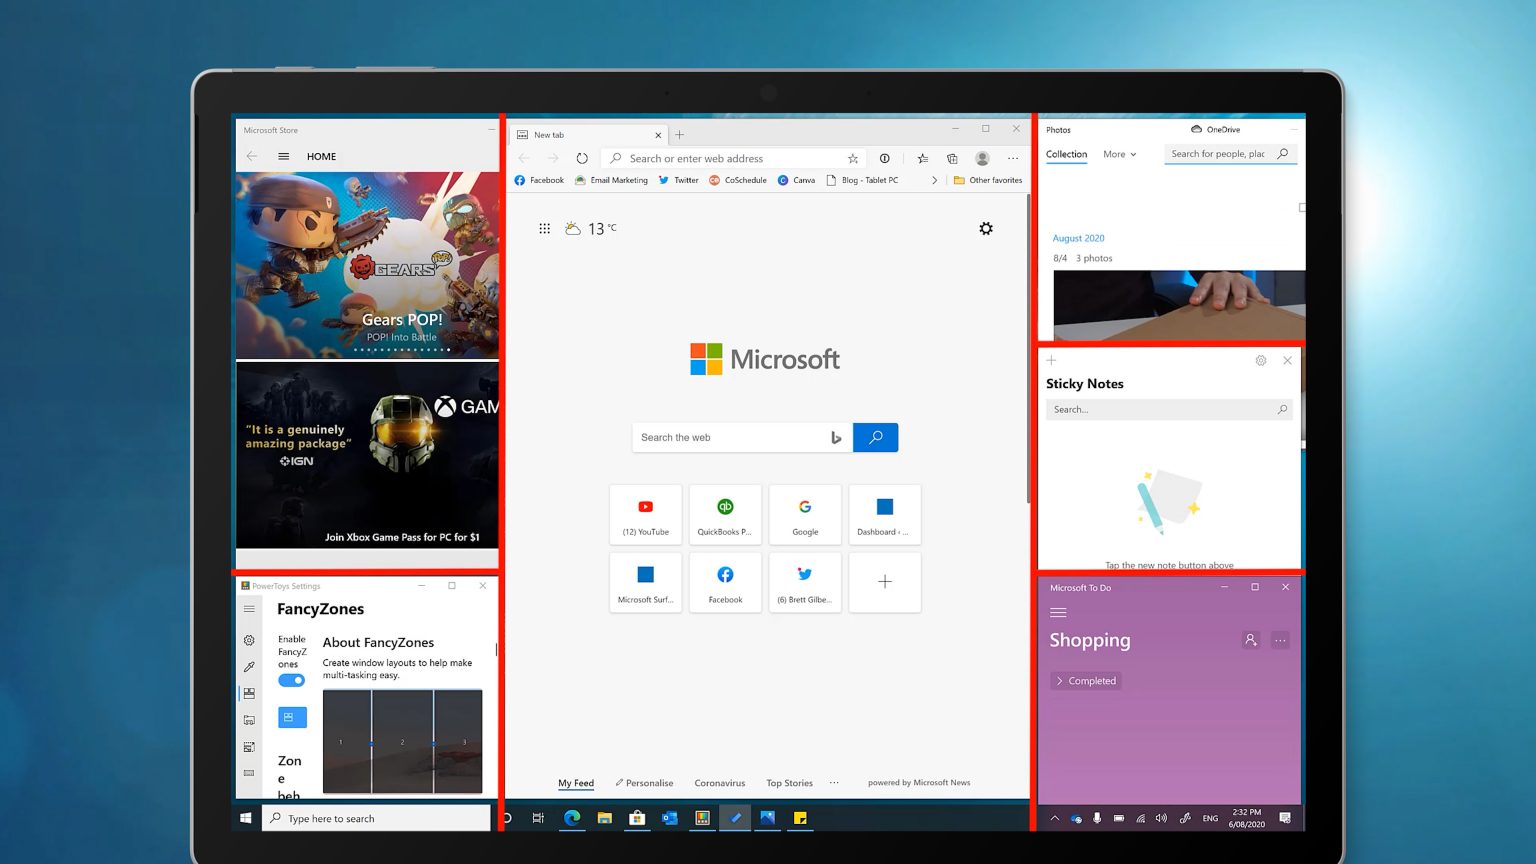Viewport: 1536px width, 864px height.
Task: Open the Edge Favorites list icon
Action: pos(922,158)
